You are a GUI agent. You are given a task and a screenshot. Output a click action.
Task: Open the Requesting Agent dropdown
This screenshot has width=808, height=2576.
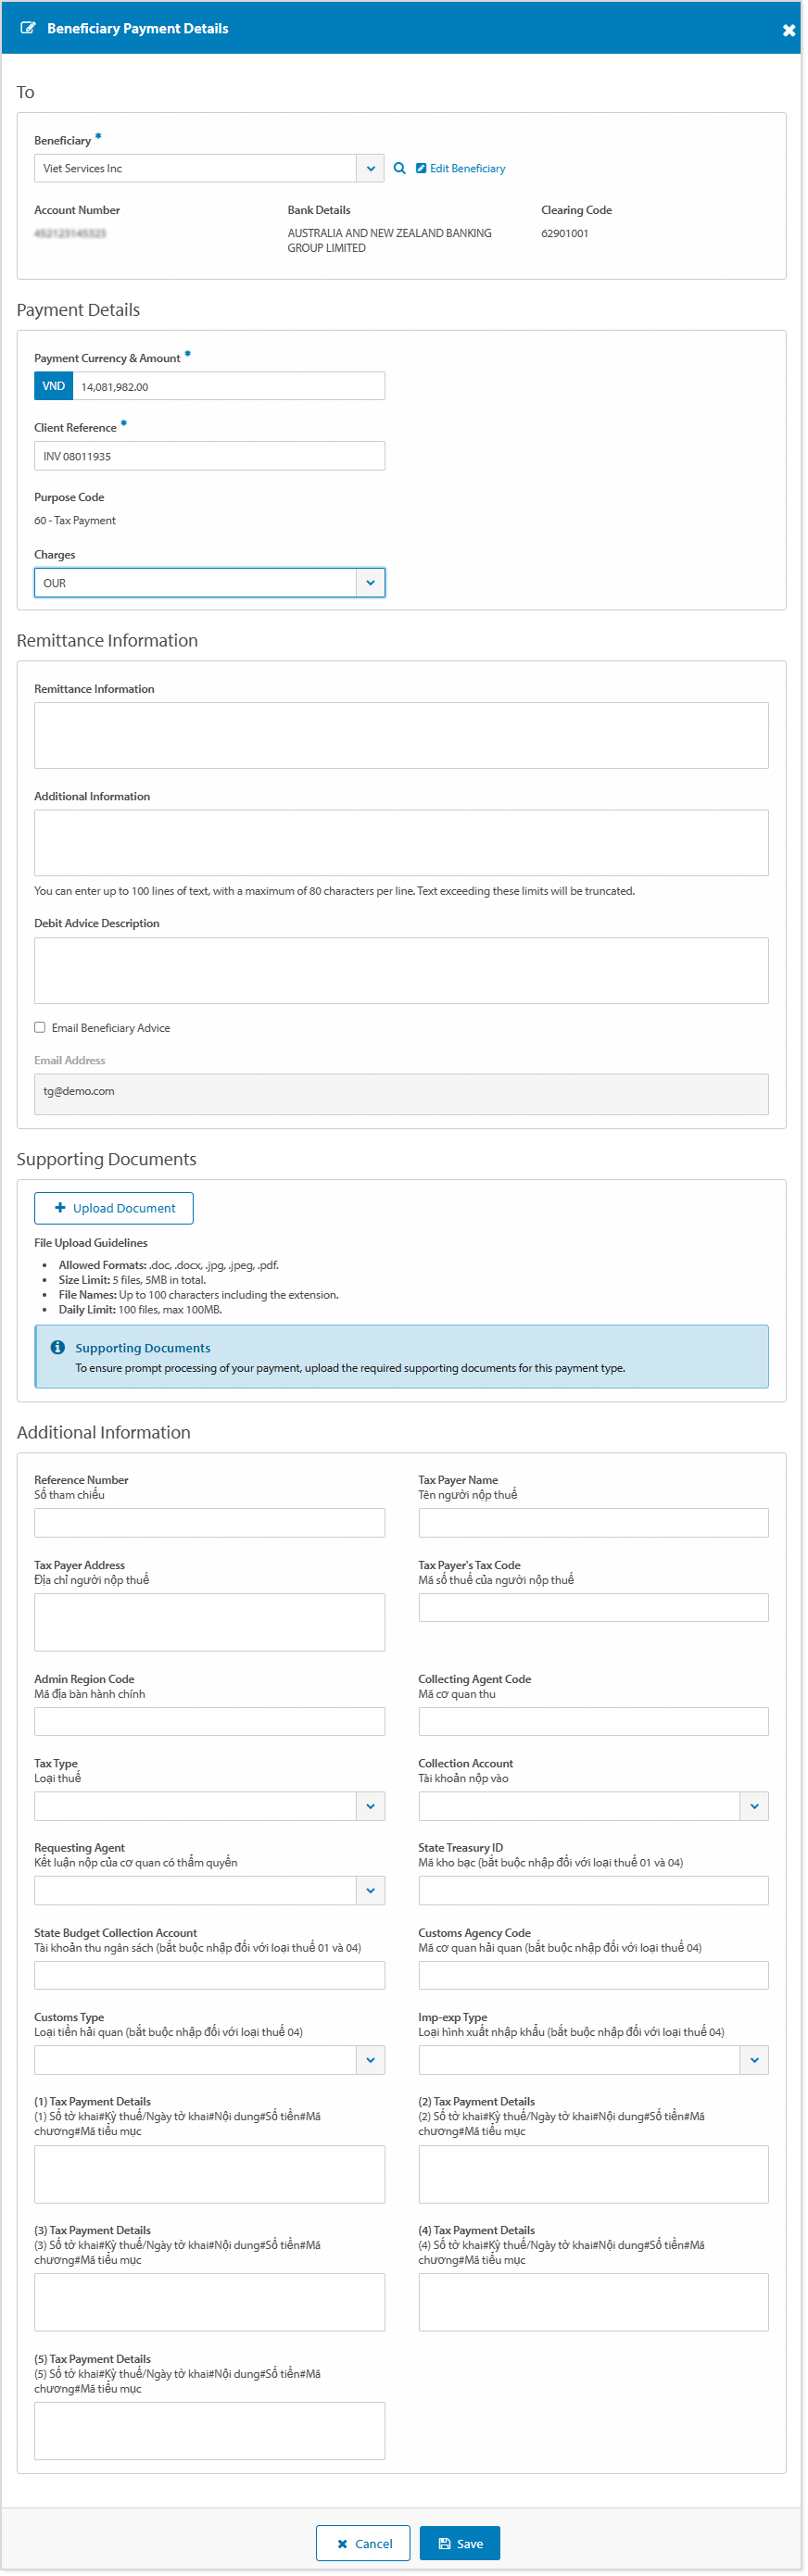pos(370,1890)
